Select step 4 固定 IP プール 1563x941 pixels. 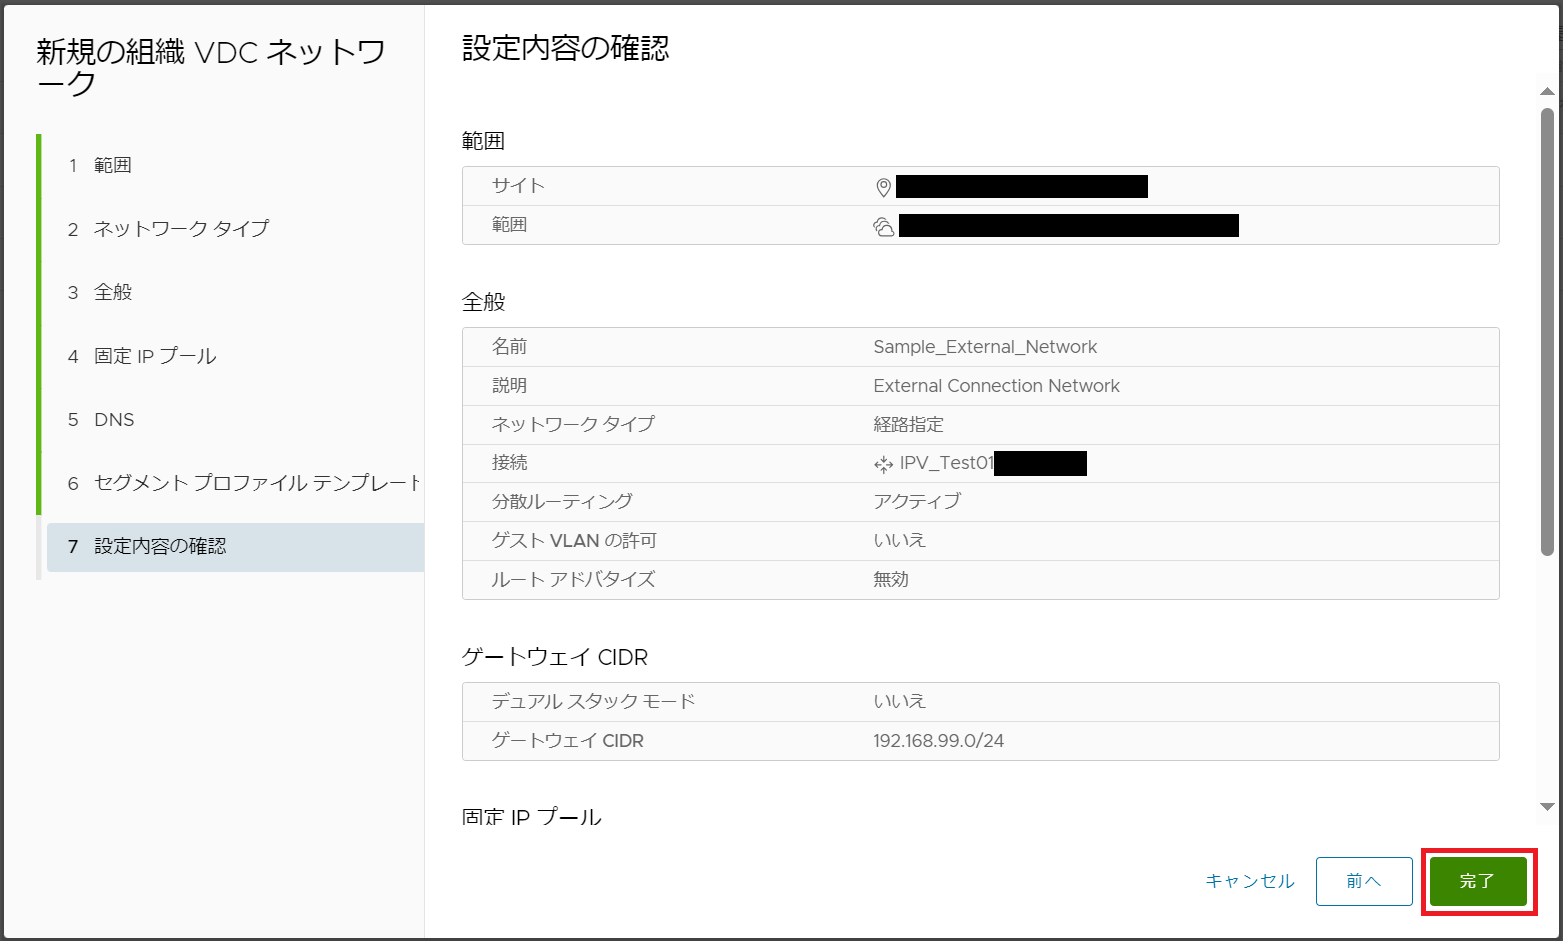155,356
